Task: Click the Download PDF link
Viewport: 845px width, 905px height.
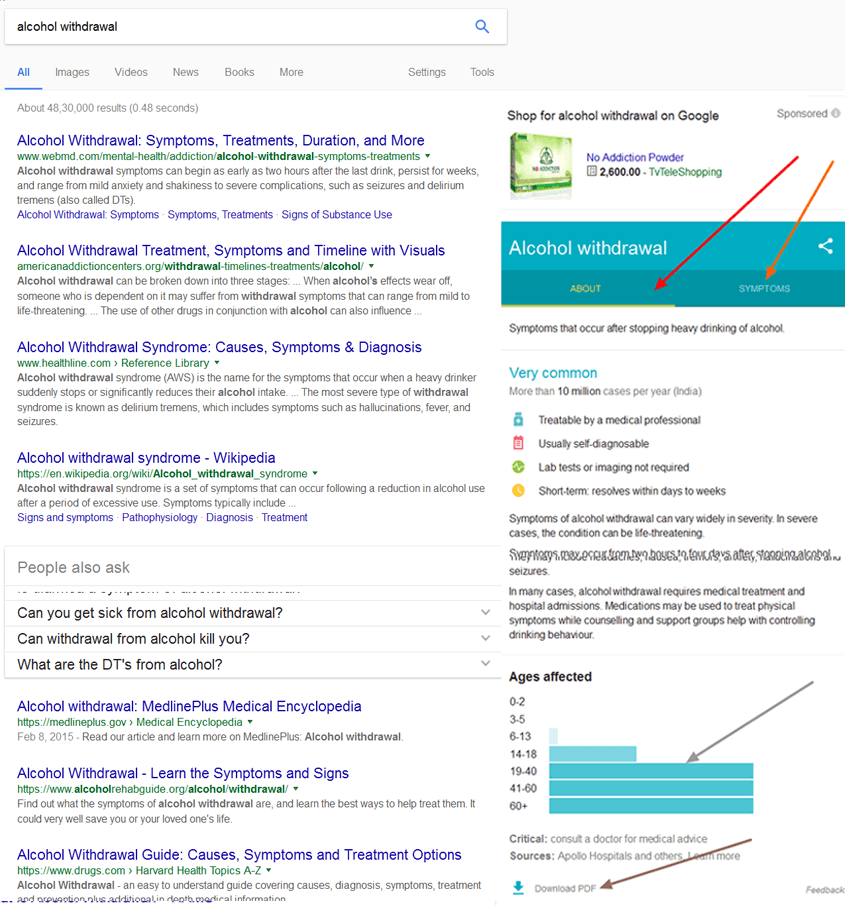Action: (x=565, y=888)
